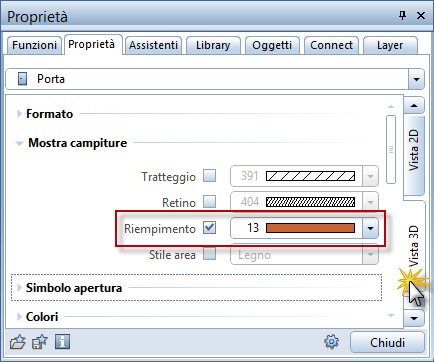This screenshot has width=434, height=362.
Task: Click down arrow below Vista 3D tab
Action: click(x=414, y=318)
